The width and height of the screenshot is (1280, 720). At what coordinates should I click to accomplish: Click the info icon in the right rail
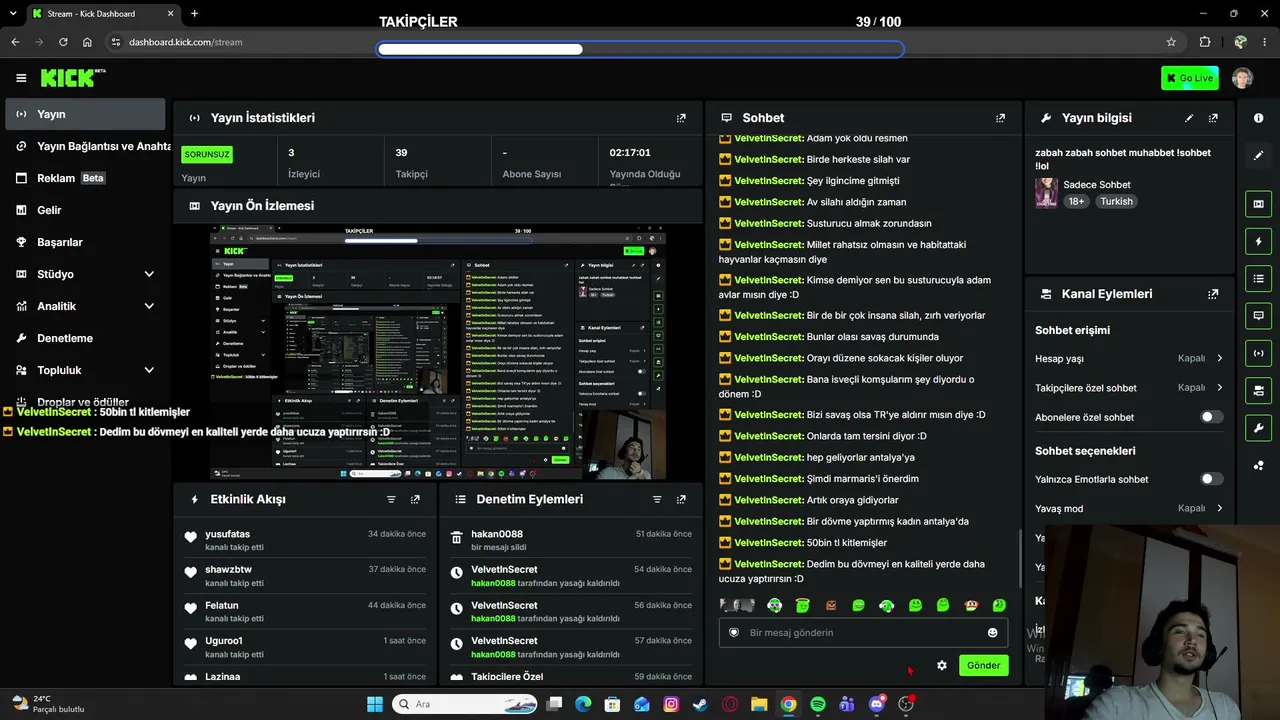coord(1258,118)
